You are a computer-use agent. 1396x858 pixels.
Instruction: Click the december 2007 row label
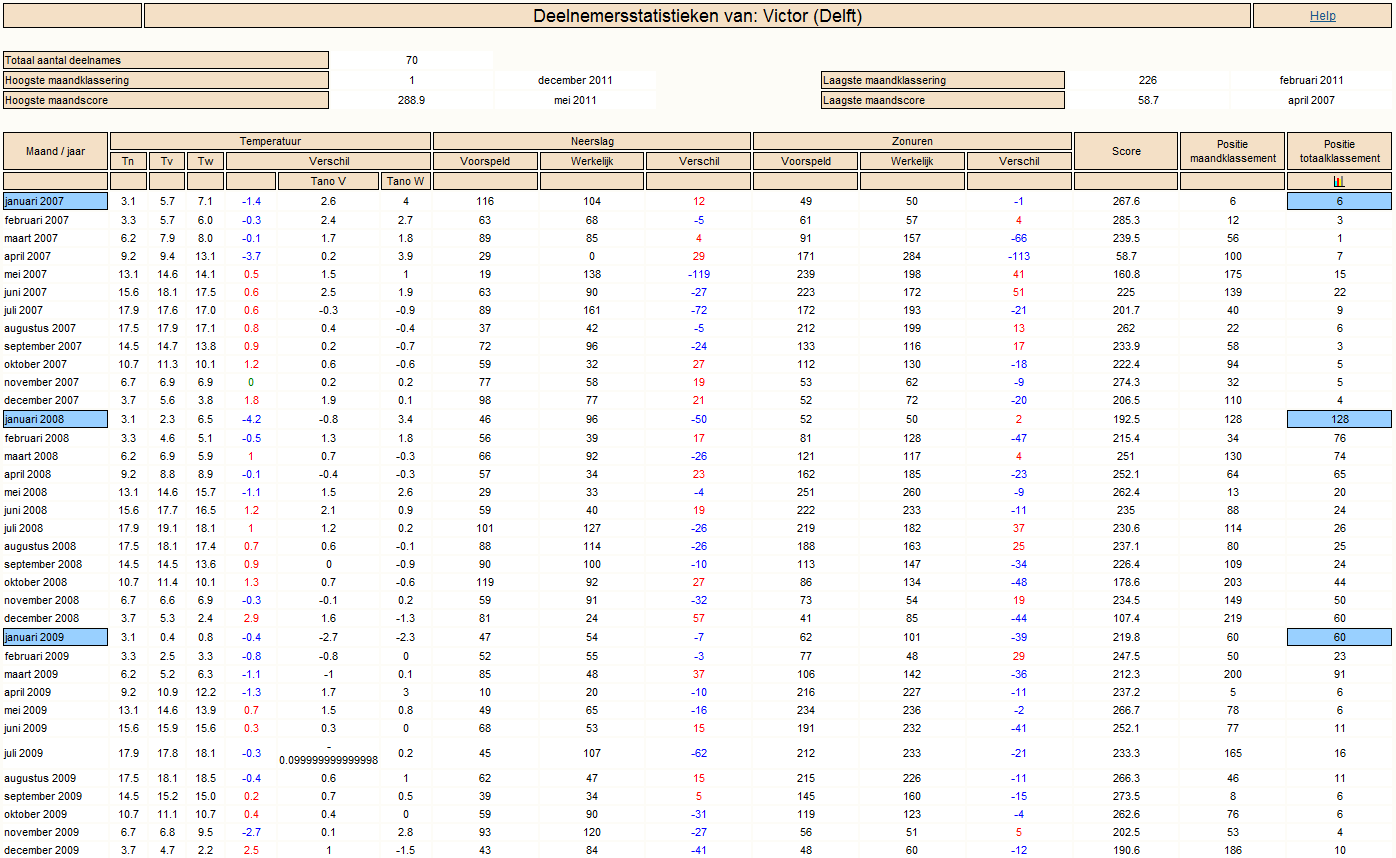click(42, 400)
